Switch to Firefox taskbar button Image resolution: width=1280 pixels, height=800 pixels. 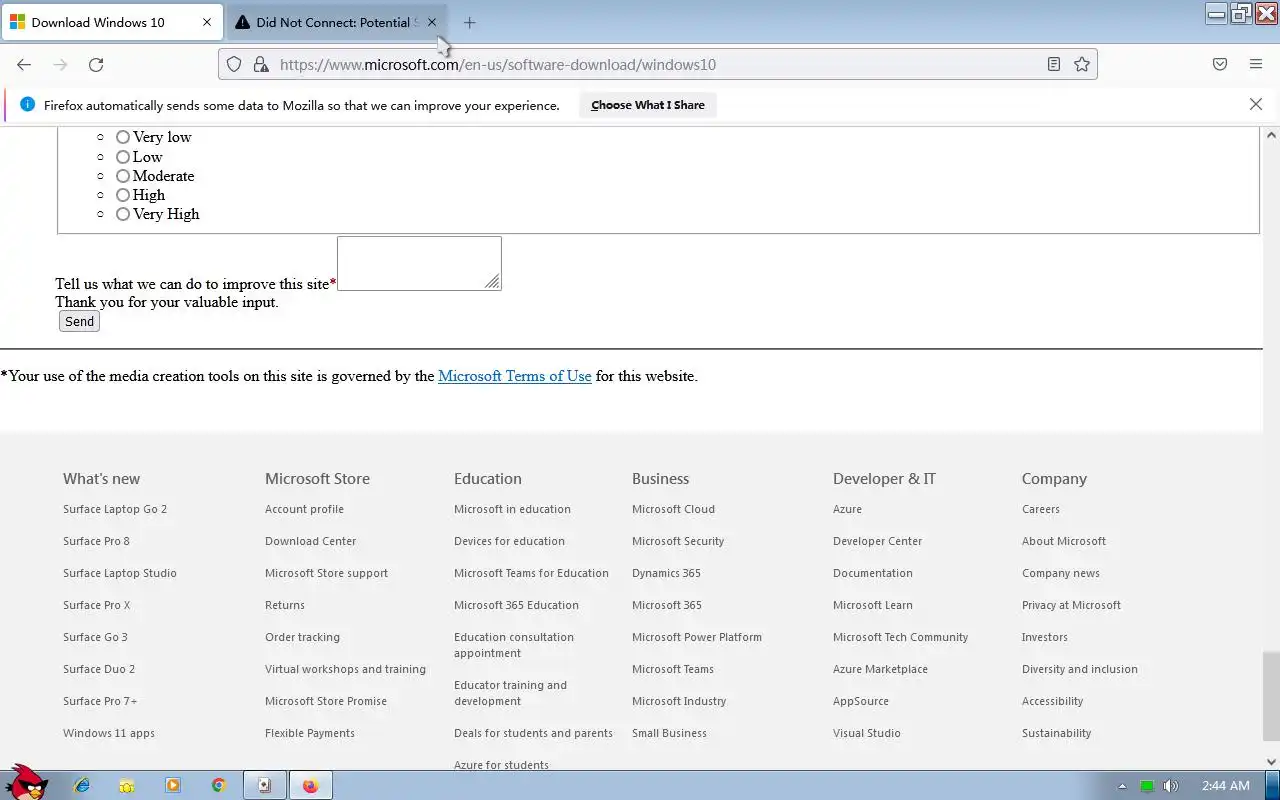click(311, 785)
